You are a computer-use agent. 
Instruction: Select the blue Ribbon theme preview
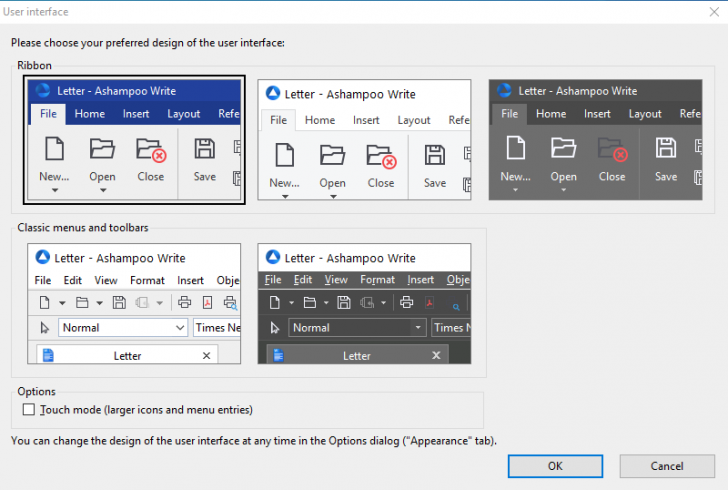click(x=135, y=140)
